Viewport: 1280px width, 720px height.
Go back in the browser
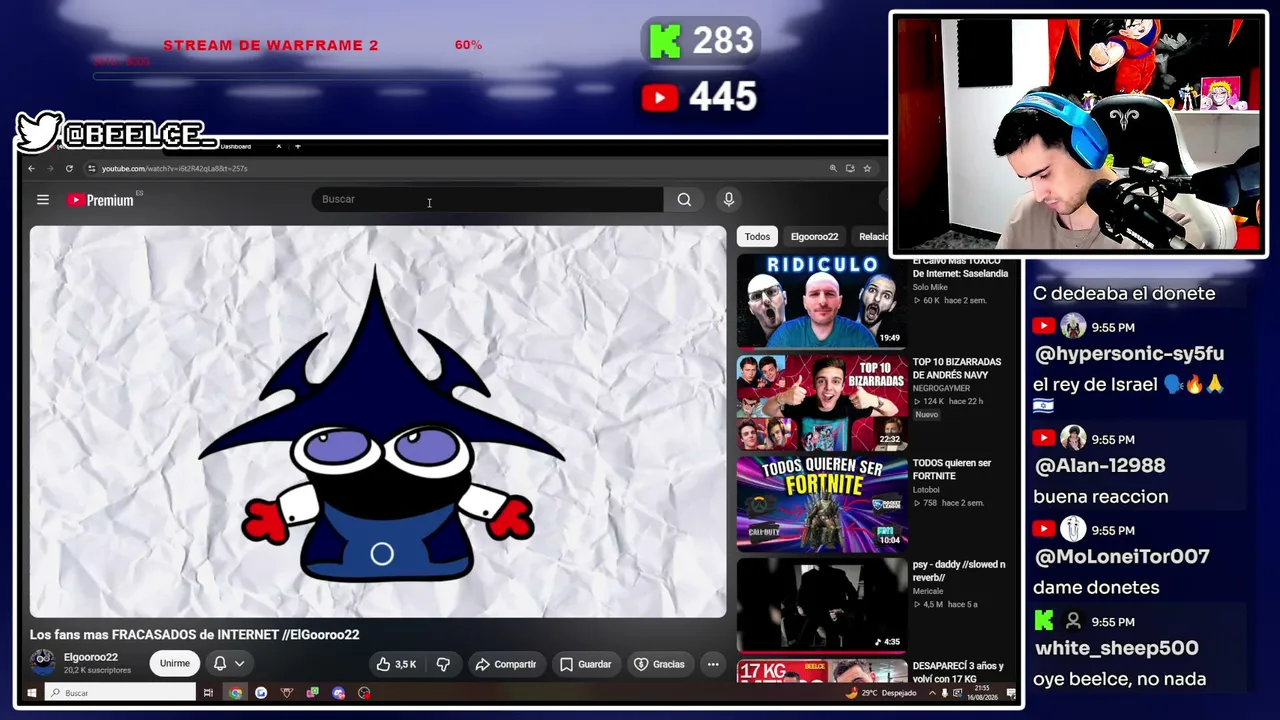point(32,168)
